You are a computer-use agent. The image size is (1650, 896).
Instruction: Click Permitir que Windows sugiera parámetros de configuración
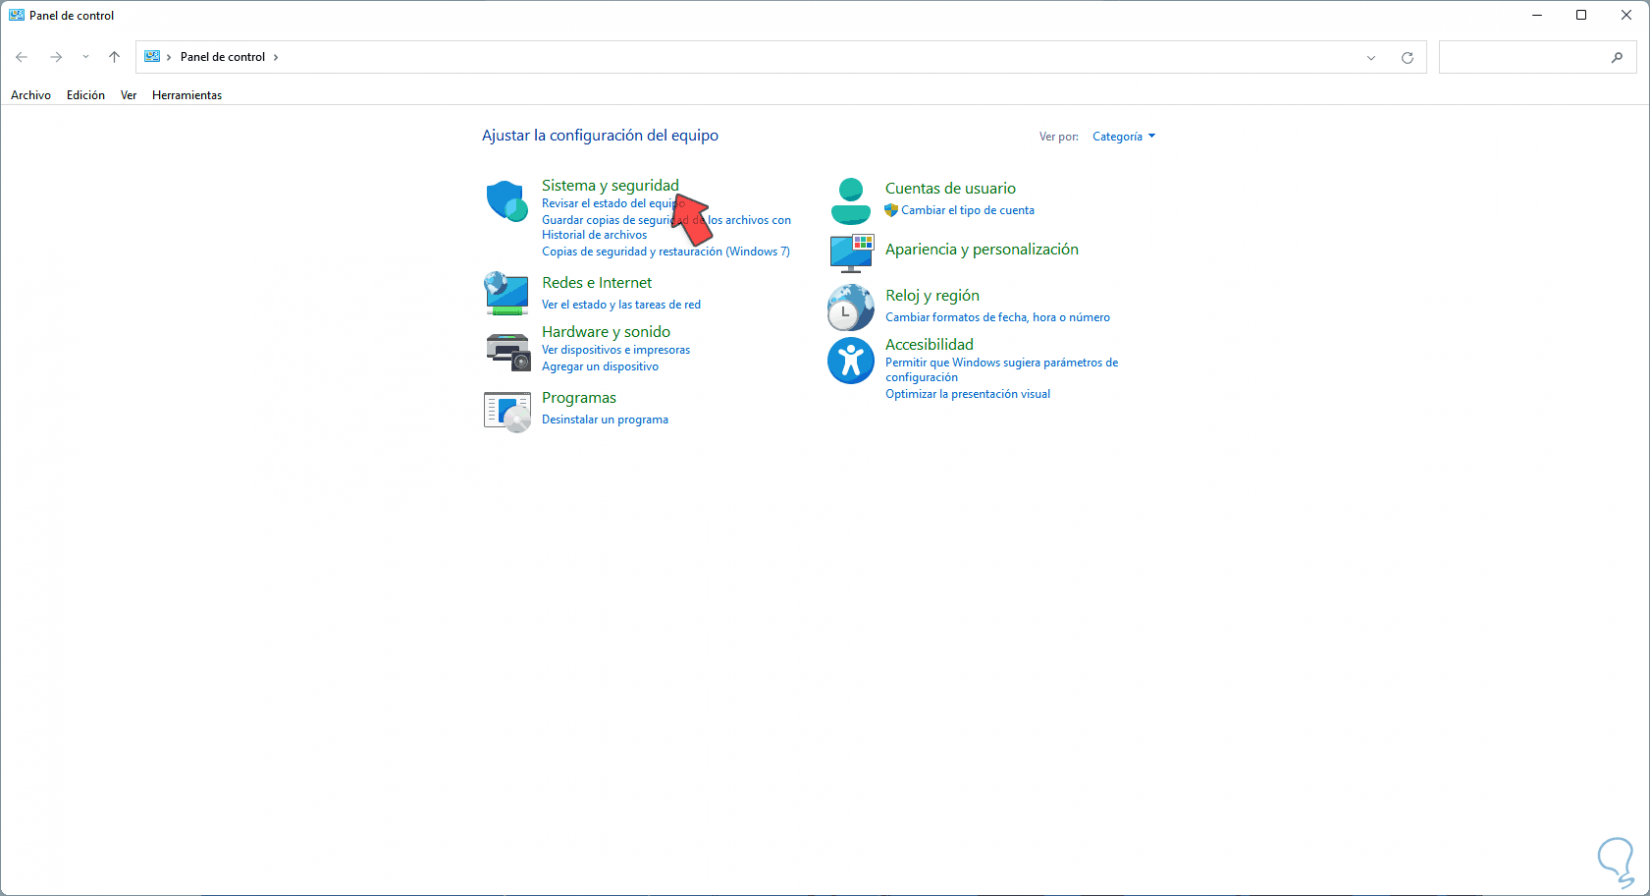click(x=1002, y=370)
